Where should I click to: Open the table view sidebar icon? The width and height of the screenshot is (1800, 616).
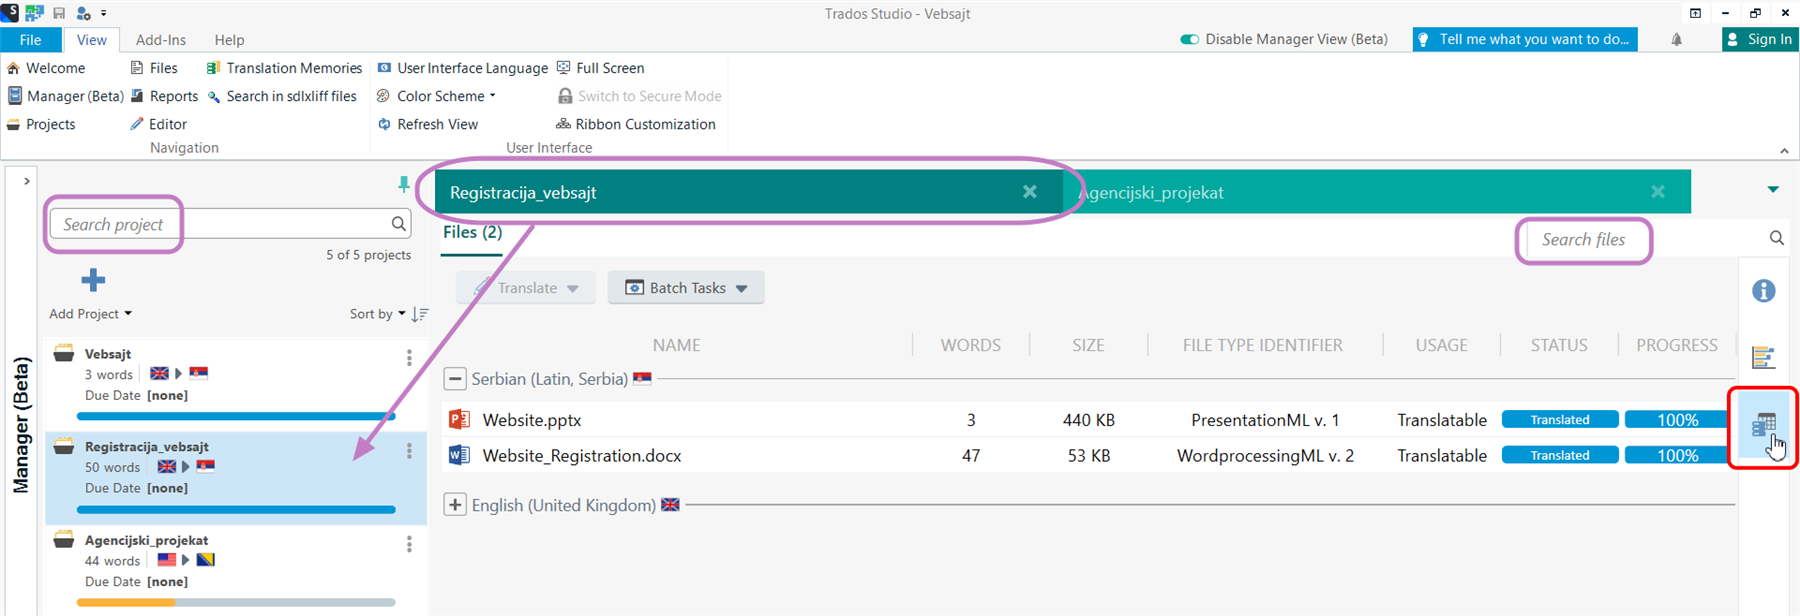coord(1764,425)
